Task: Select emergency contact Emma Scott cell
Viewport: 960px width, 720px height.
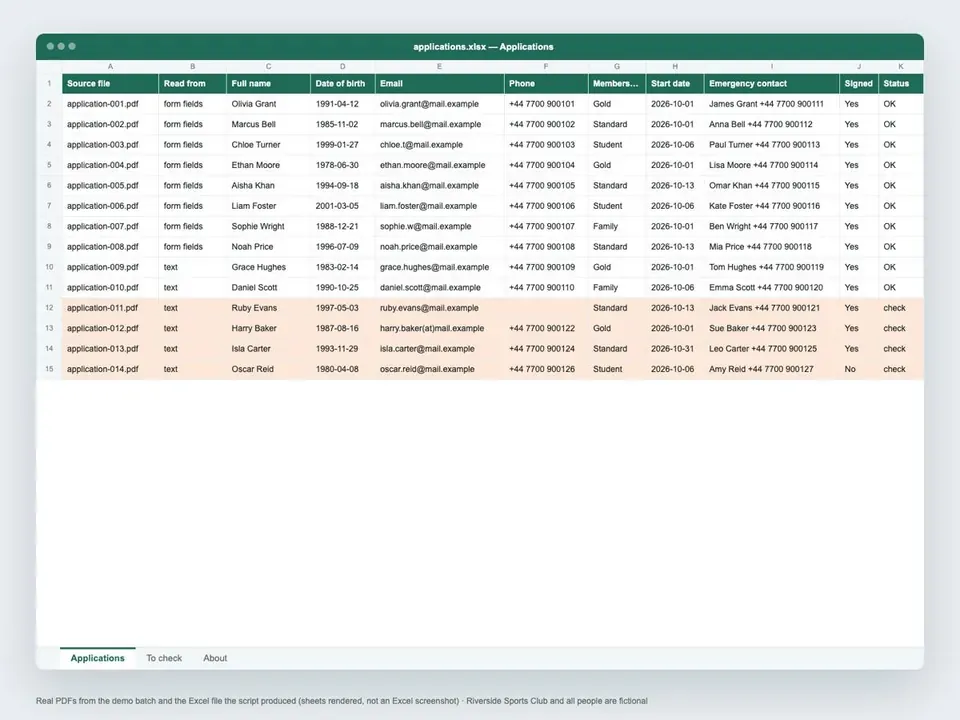Action: point(772,288)
